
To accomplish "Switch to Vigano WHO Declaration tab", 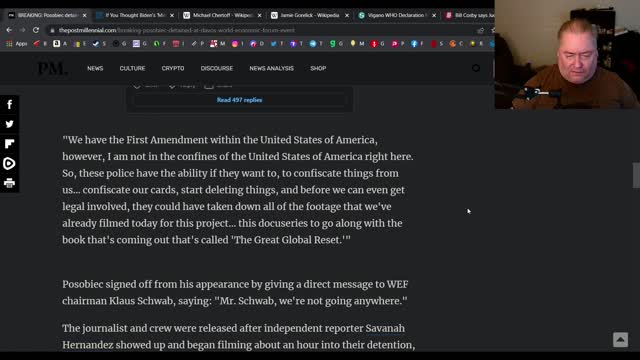I will coord(397,16).
